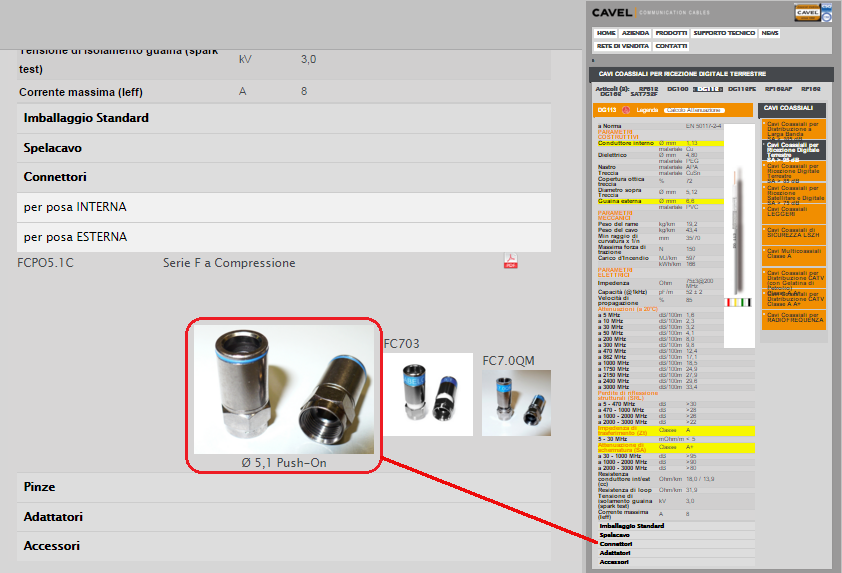842x573 pixels.
Task: Click the highlighted 'Conduttore interno' row
Action: pyautogui.click(x=660, y=143)
